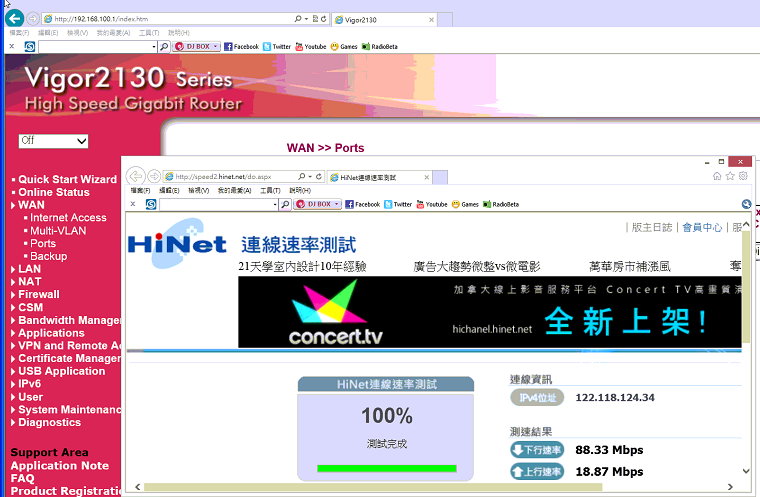Click the IPv4 address badge
Image resolution: width=760 pixels, height=497 pixels.
tap(537, 398)
